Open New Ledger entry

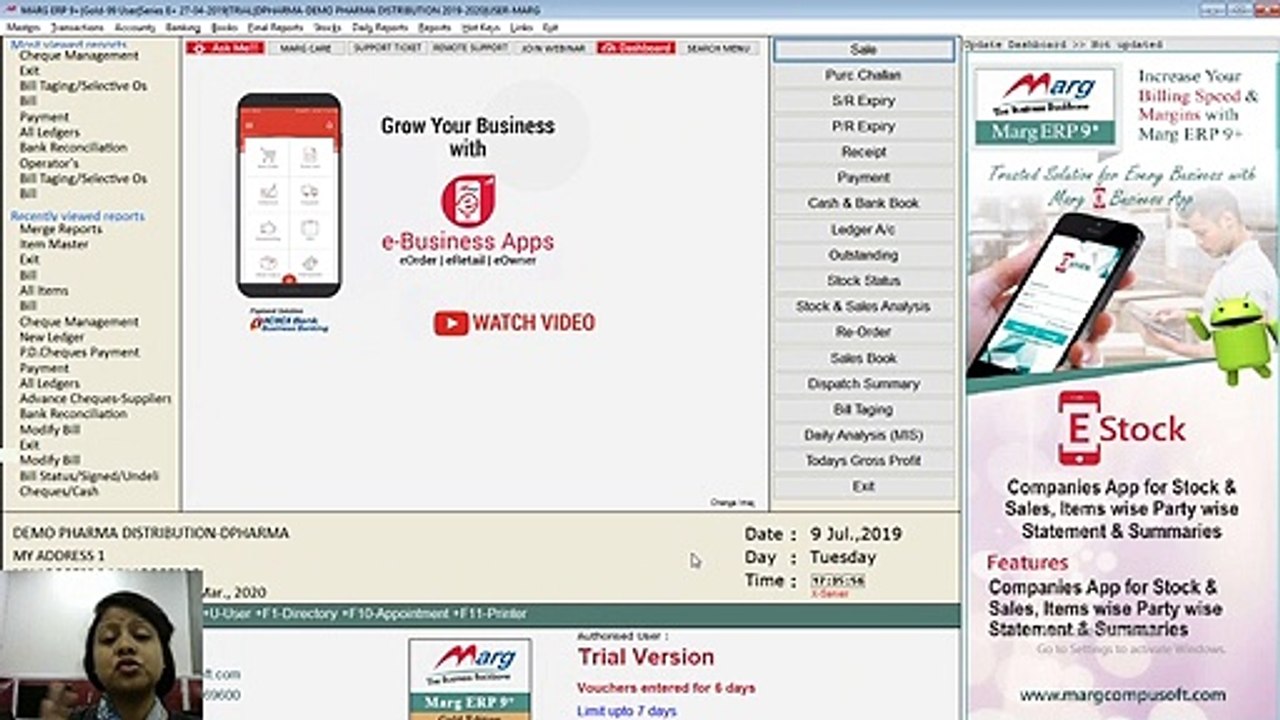coord(52,337)
